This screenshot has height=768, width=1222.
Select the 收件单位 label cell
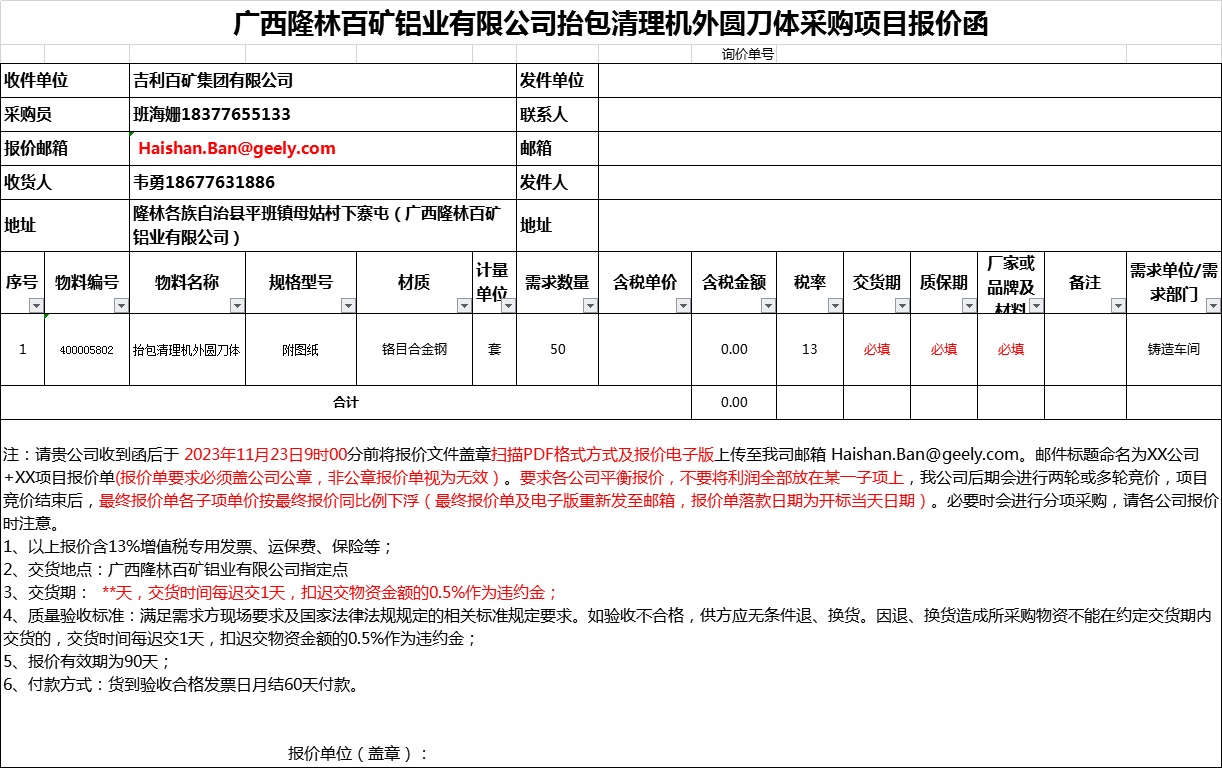coord(65,80)
